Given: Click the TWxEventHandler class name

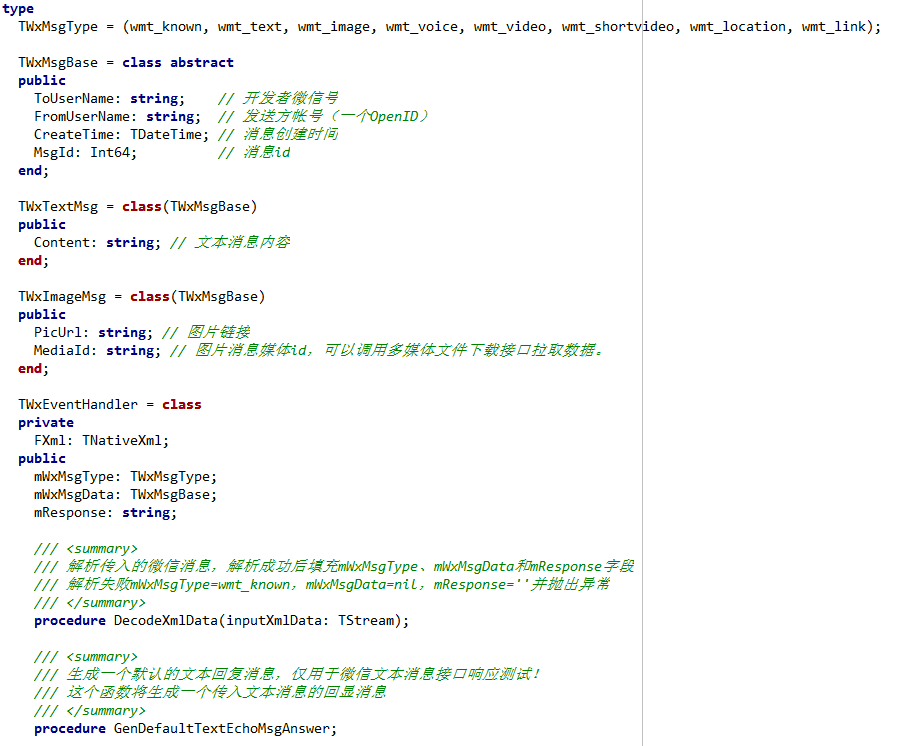Looking at the screenshot, I should [x=78, y=405].
